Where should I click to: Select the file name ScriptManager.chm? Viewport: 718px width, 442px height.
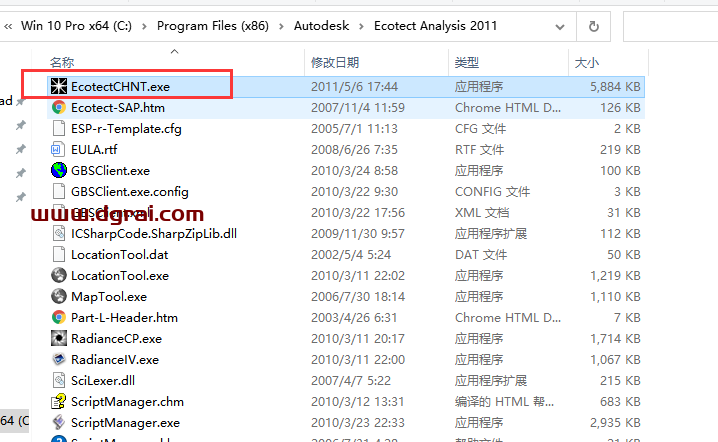(127, 402)
